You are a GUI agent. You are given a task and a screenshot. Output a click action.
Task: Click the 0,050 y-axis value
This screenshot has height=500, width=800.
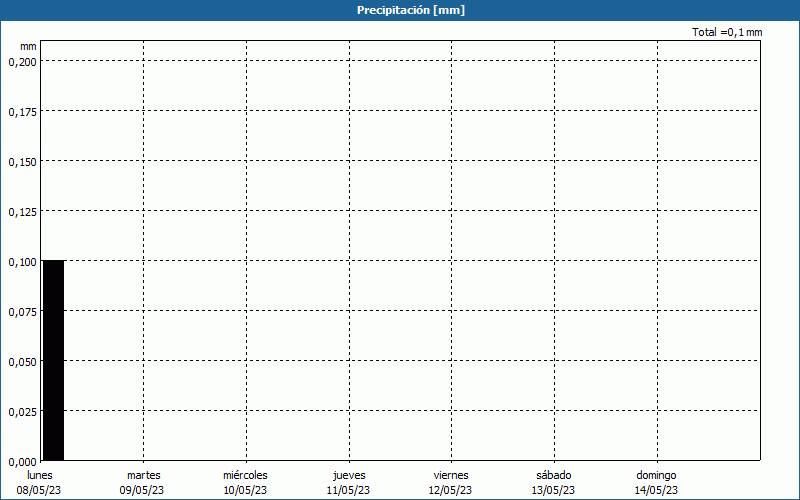coord(23,362)
